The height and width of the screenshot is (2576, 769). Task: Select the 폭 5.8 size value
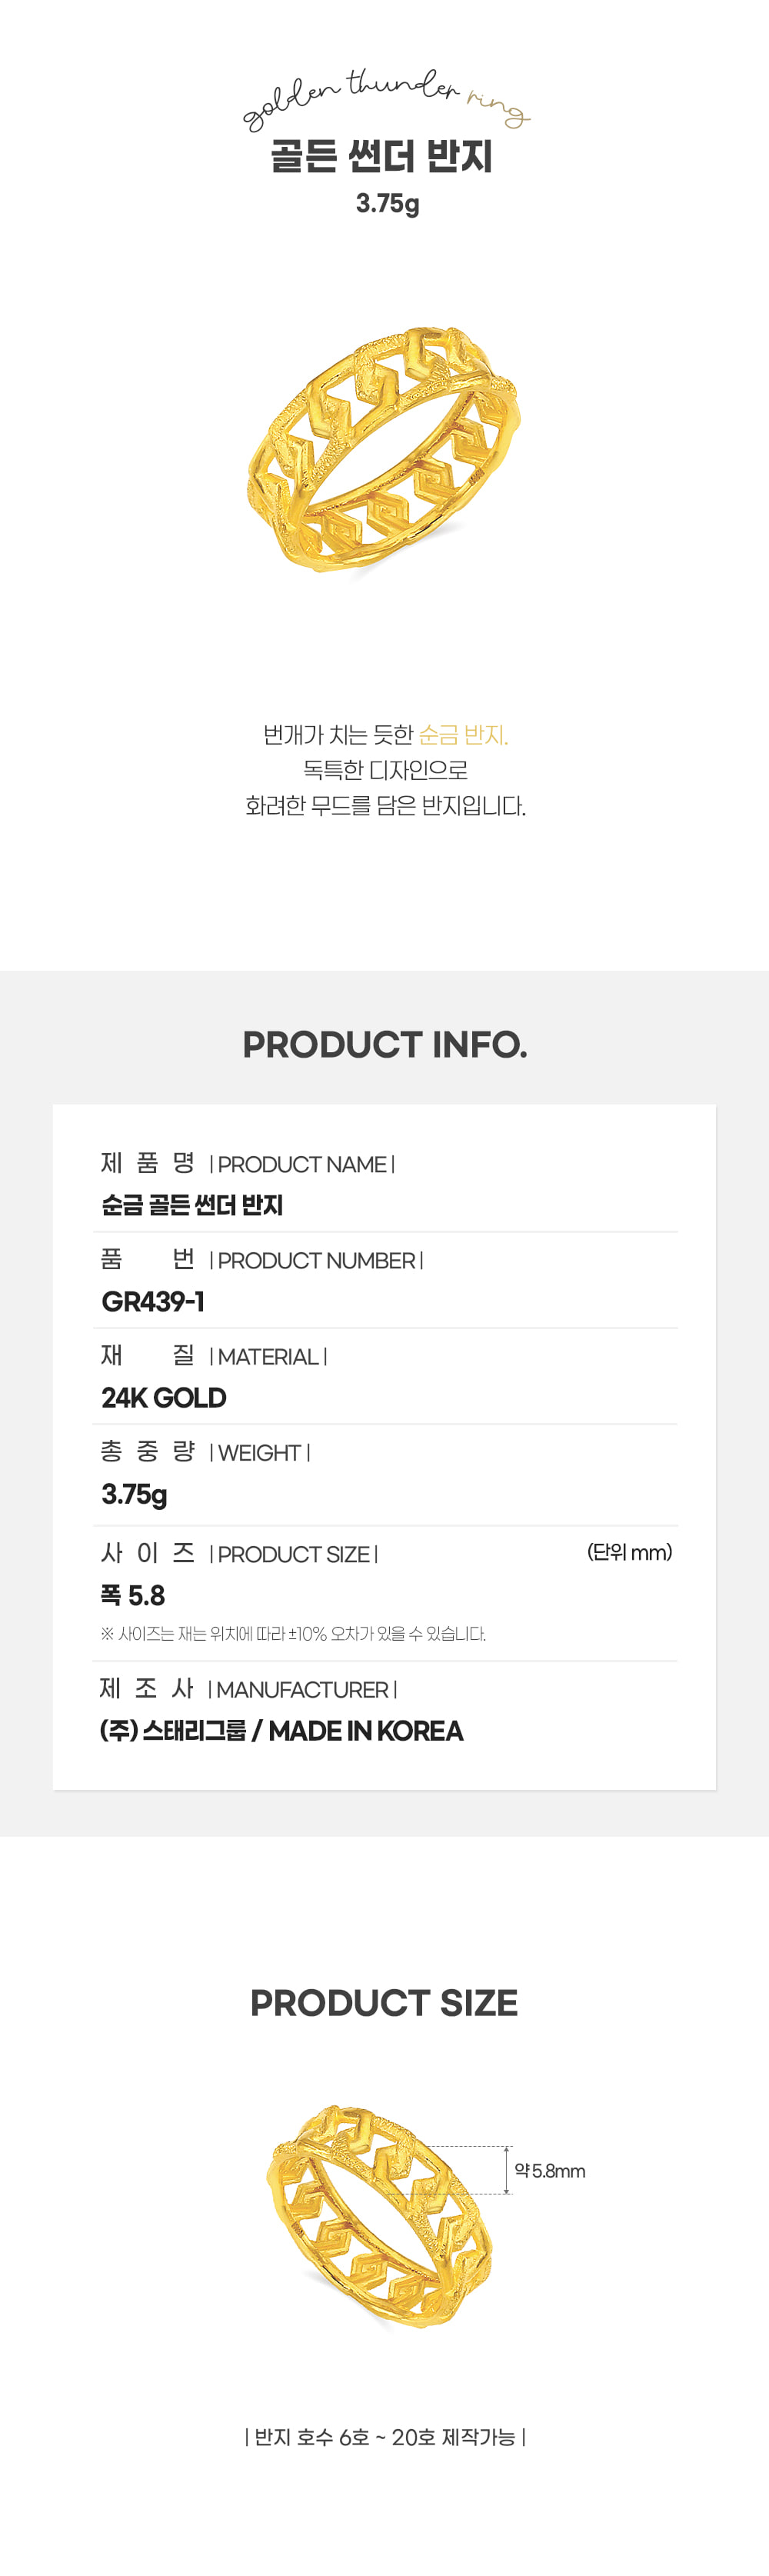coord(133,1595)
